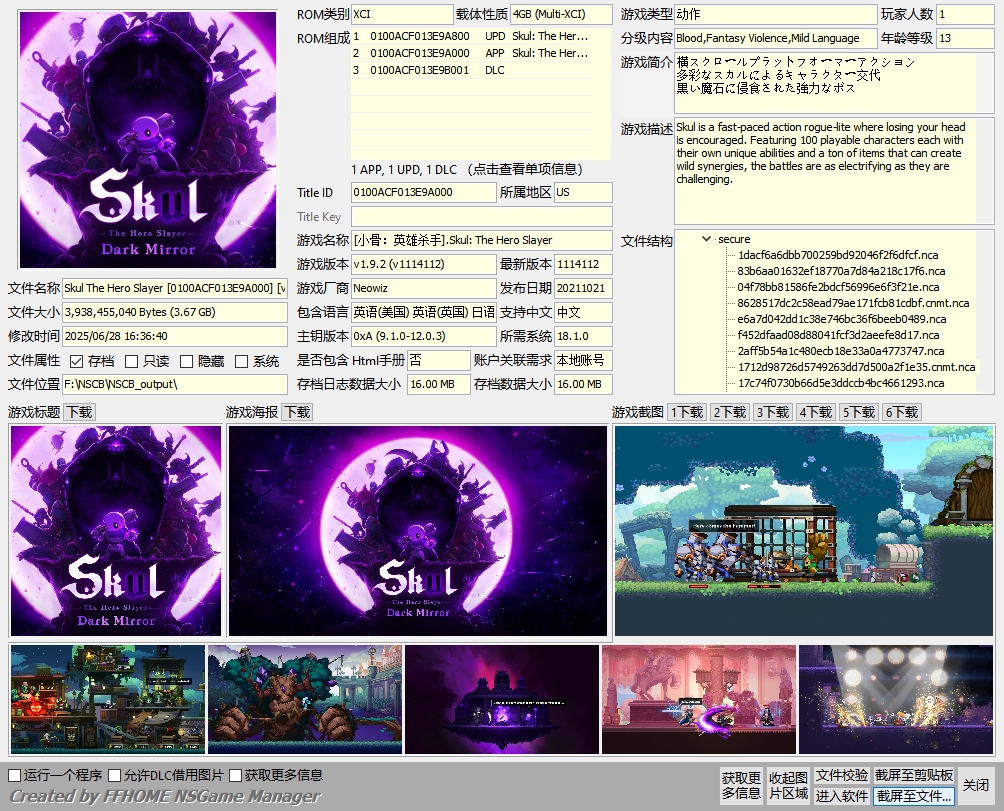Click the 修改时间 2025/06/28 field
The height and width of the screenshot is (811, 1004).
[x=175, y=336]
